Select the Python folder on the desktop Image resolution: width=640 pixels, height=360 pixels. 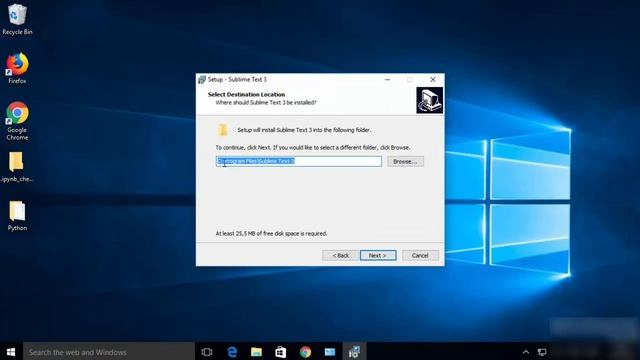click(x=17, y=216)
